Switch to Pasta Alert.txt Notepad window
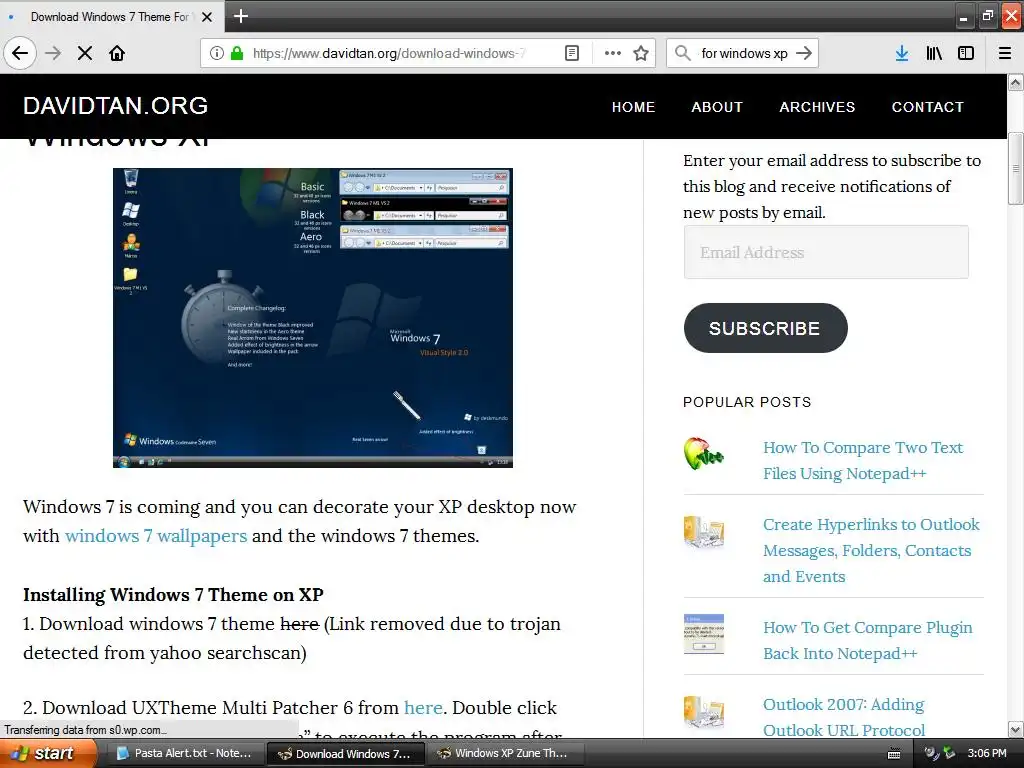Viewport: 1024px width, 768px height. click(x=185, y=754)
